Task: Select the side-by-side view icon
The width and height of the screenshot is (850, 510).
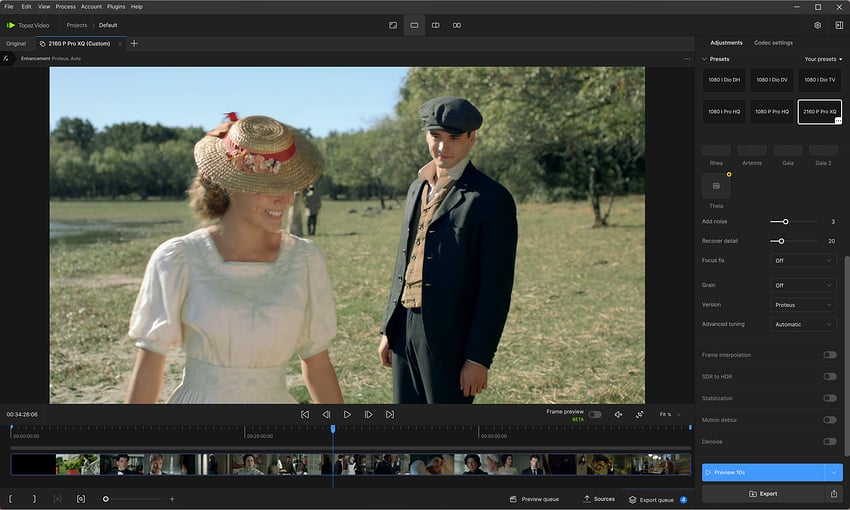Action: point(457,25)
